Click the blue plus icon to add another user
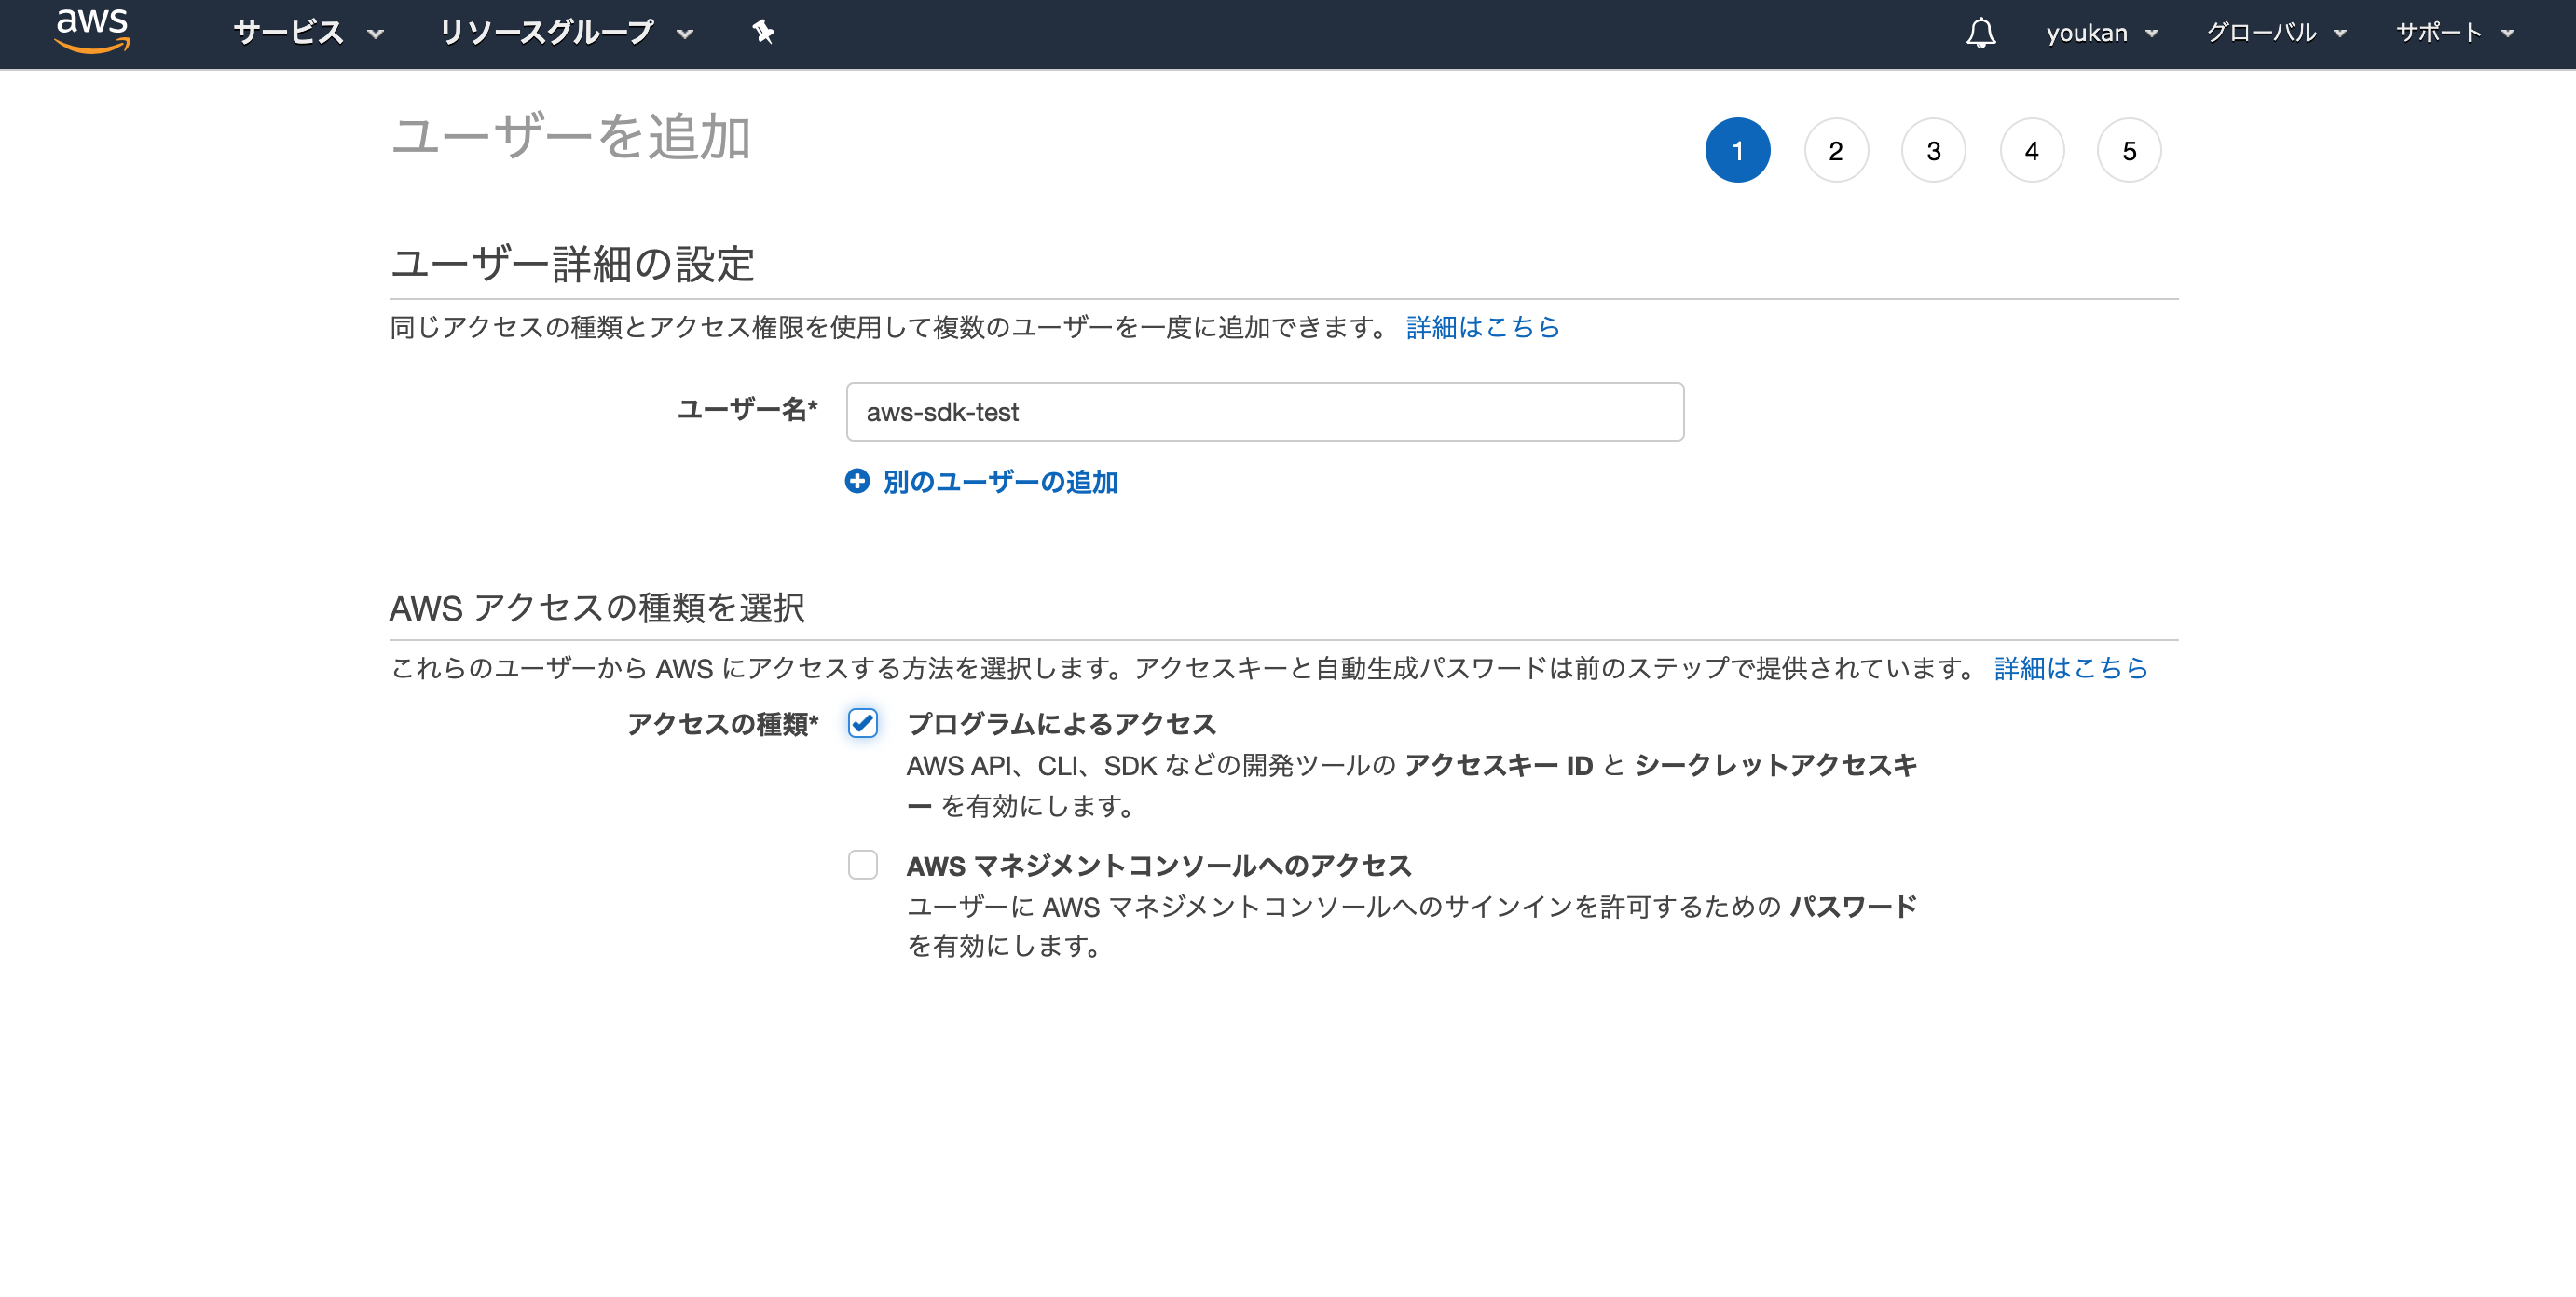 [x=857, y=481]
